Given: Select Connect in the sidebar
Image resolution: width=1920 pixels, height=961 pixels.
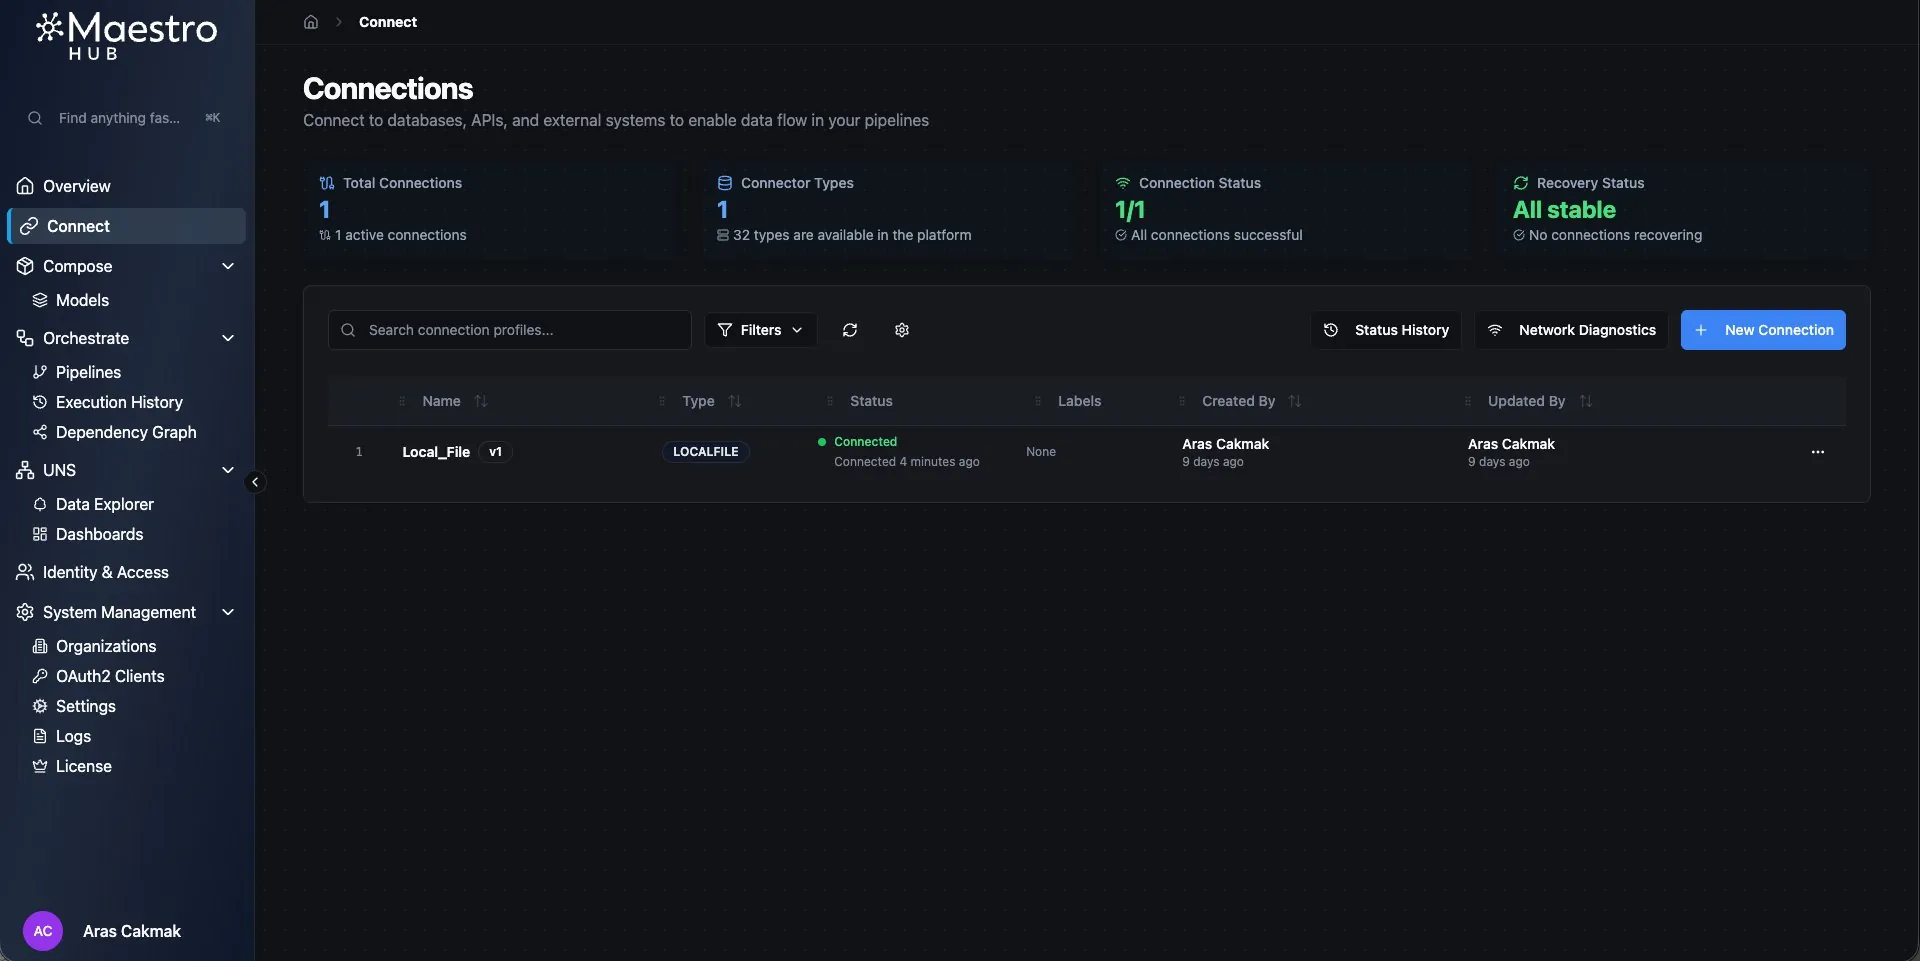Looking at the screenshot, I should click(126, 226).
